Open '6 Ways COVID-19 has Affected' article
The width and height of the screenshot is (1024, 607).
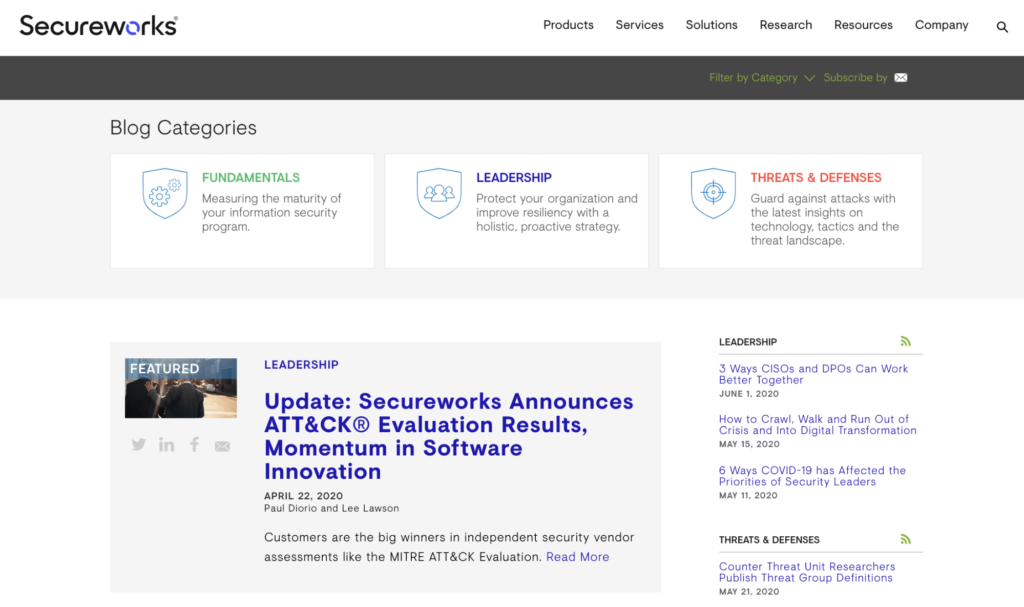coord(812,476)
